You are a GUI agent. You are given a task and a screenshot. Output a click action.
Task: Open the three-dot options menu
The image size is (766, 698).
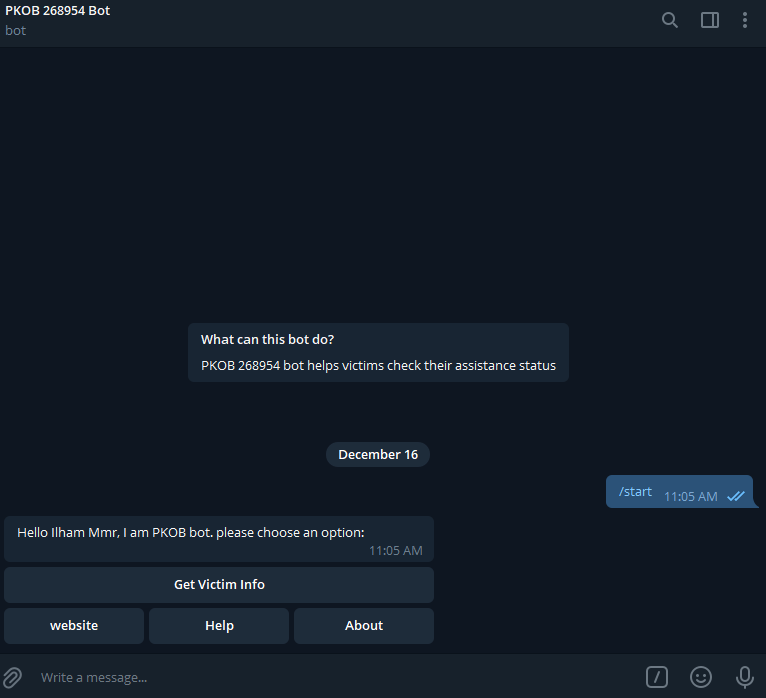[x=745, y=20]
